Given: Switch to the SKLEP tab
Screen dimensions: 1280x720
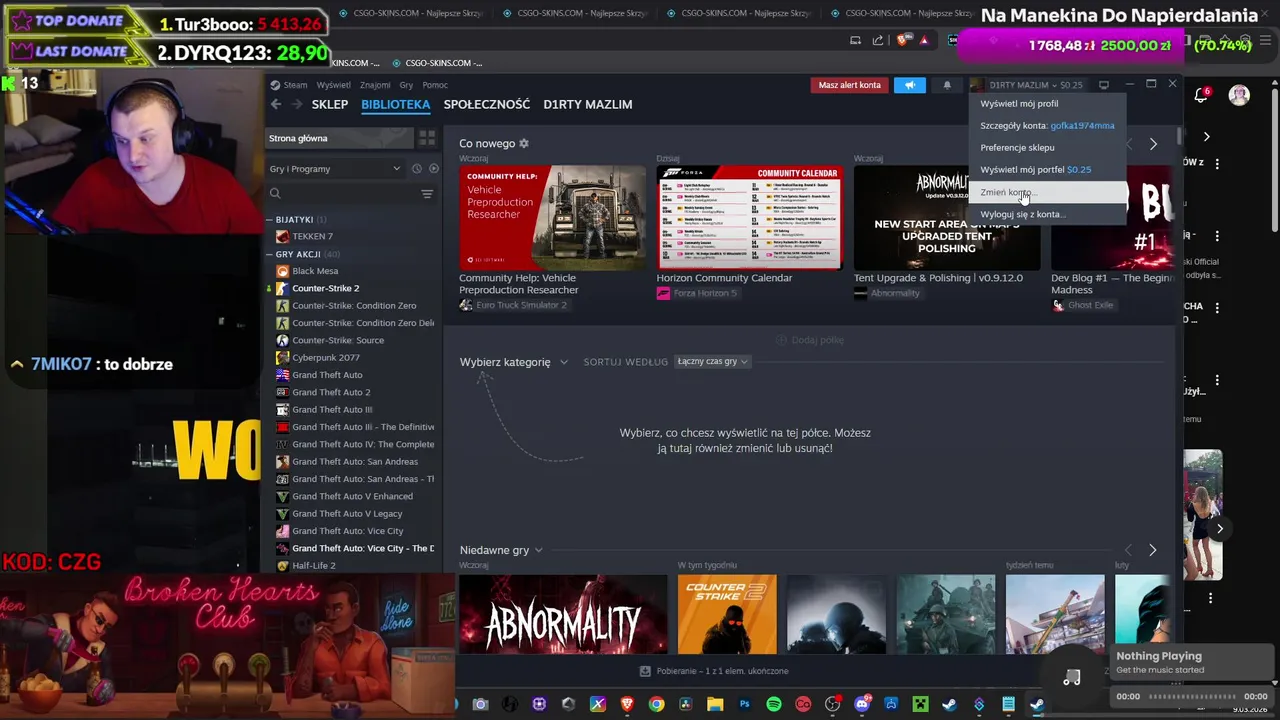Looking at the screenshot, I should tap(330, 104).
